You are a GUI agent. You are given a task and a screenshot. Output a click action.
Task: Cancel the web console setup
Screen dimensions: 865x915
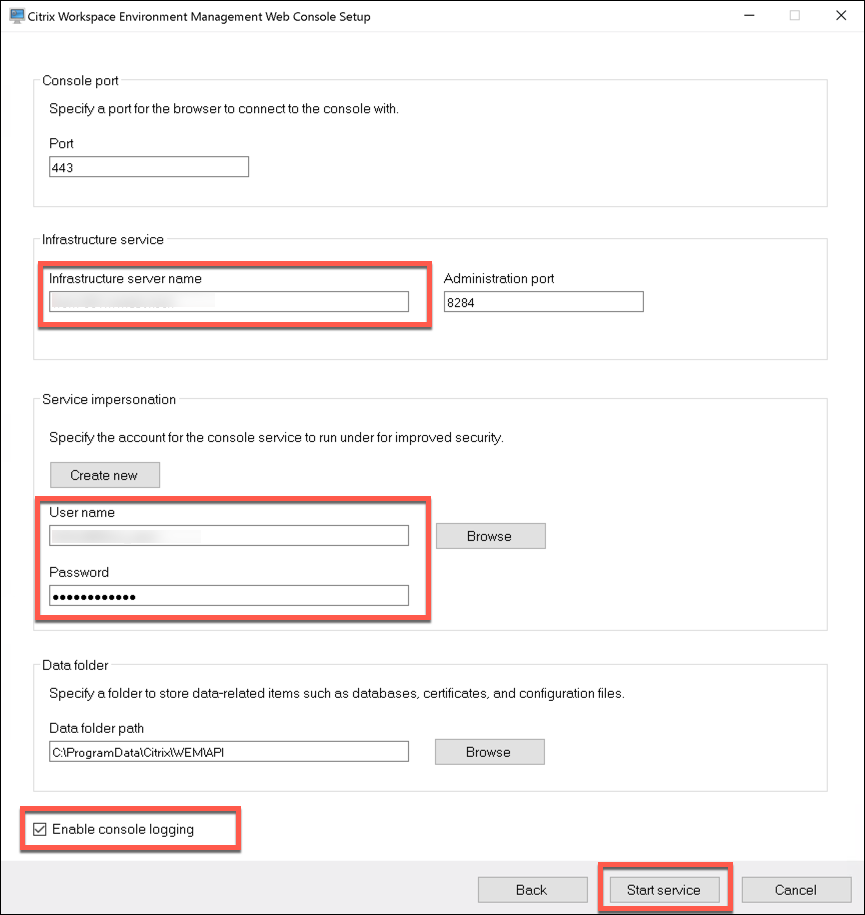796,889
